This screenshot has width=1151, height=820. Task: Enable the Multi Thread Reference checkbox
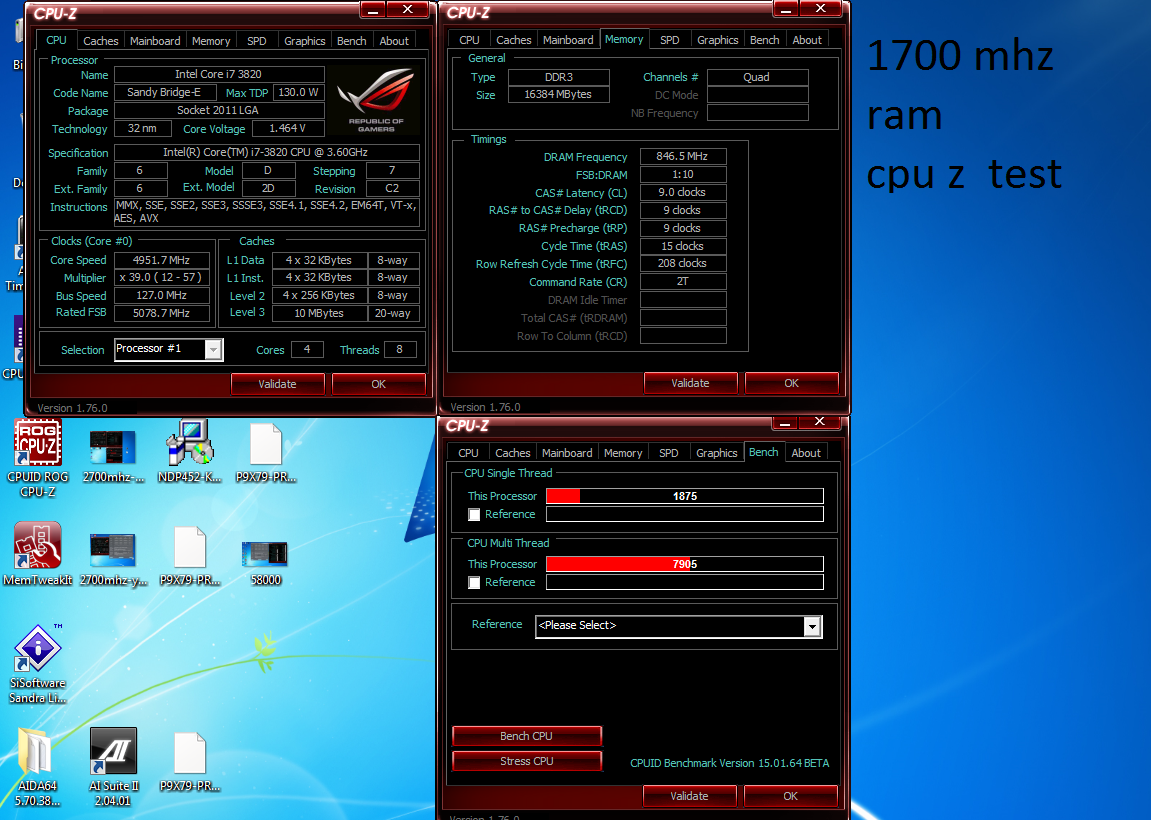(x=474, y=582)
